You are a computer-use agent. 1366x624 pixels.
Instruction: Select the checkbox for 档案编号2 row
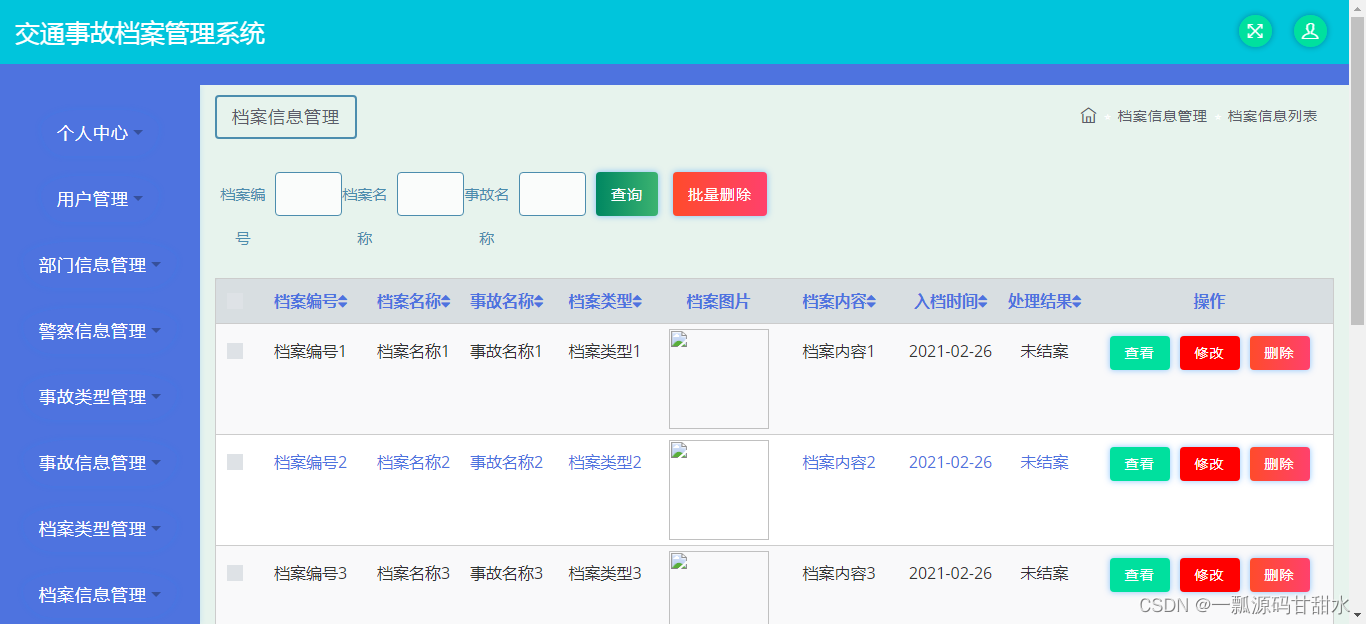[237, 463]
